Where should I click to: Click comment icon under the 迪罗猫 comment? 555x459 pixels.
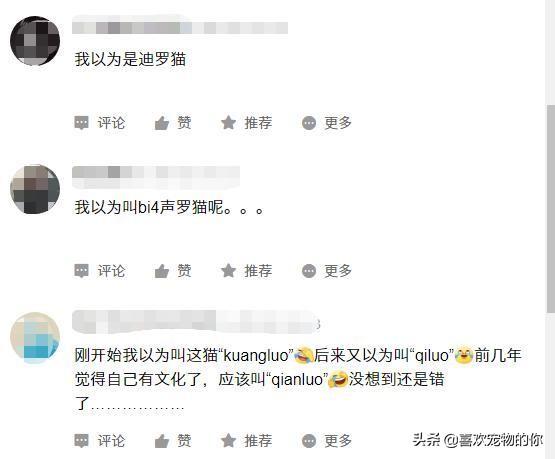point(81,123)
